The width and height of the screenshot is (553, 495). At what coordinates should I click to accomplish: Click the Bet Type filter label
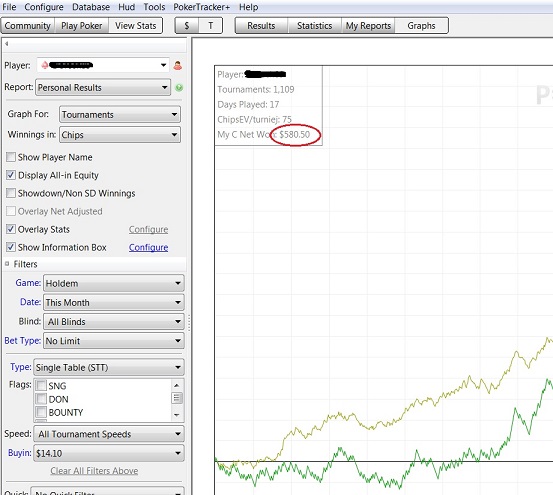[x=23, y=340]
